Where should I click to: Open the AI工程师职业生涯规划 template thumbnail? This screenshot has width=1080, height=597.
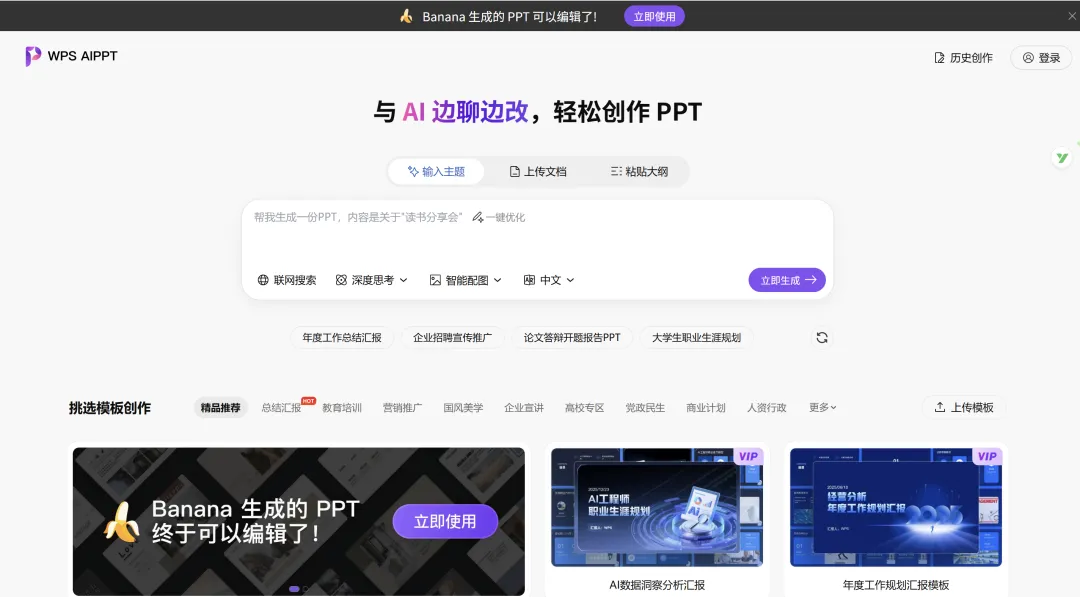[x=657, y=507]
